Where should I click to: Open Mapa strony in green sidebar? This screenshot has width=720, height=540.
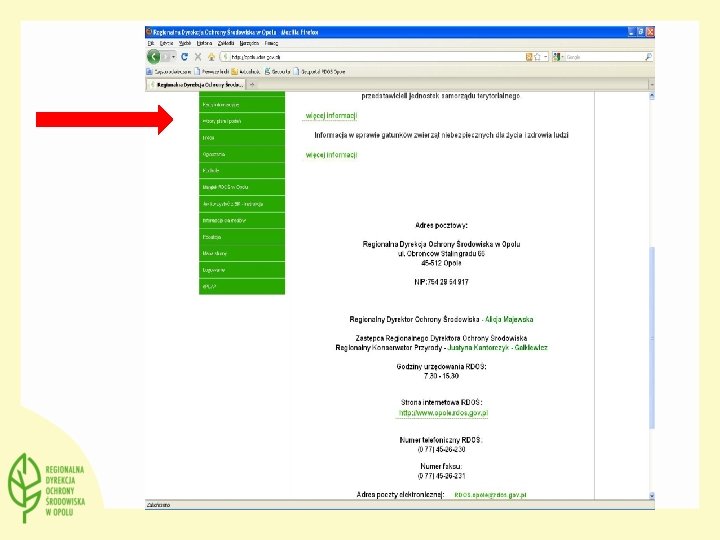tap(242, 253)
